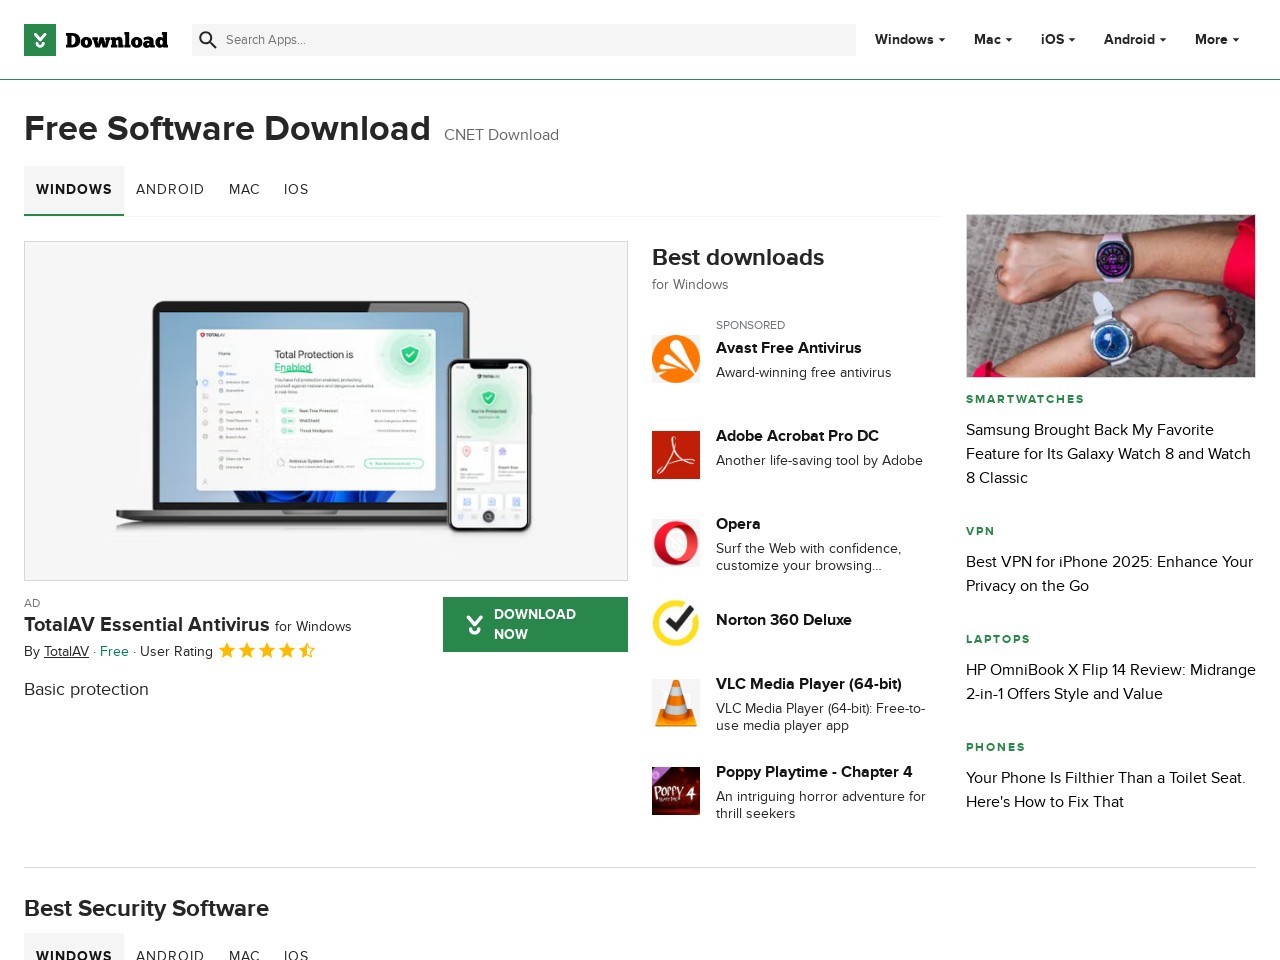Select the Poppy Playtime Chapter 4 icon
The image size is (1280, 960).
tap(676, 791)
